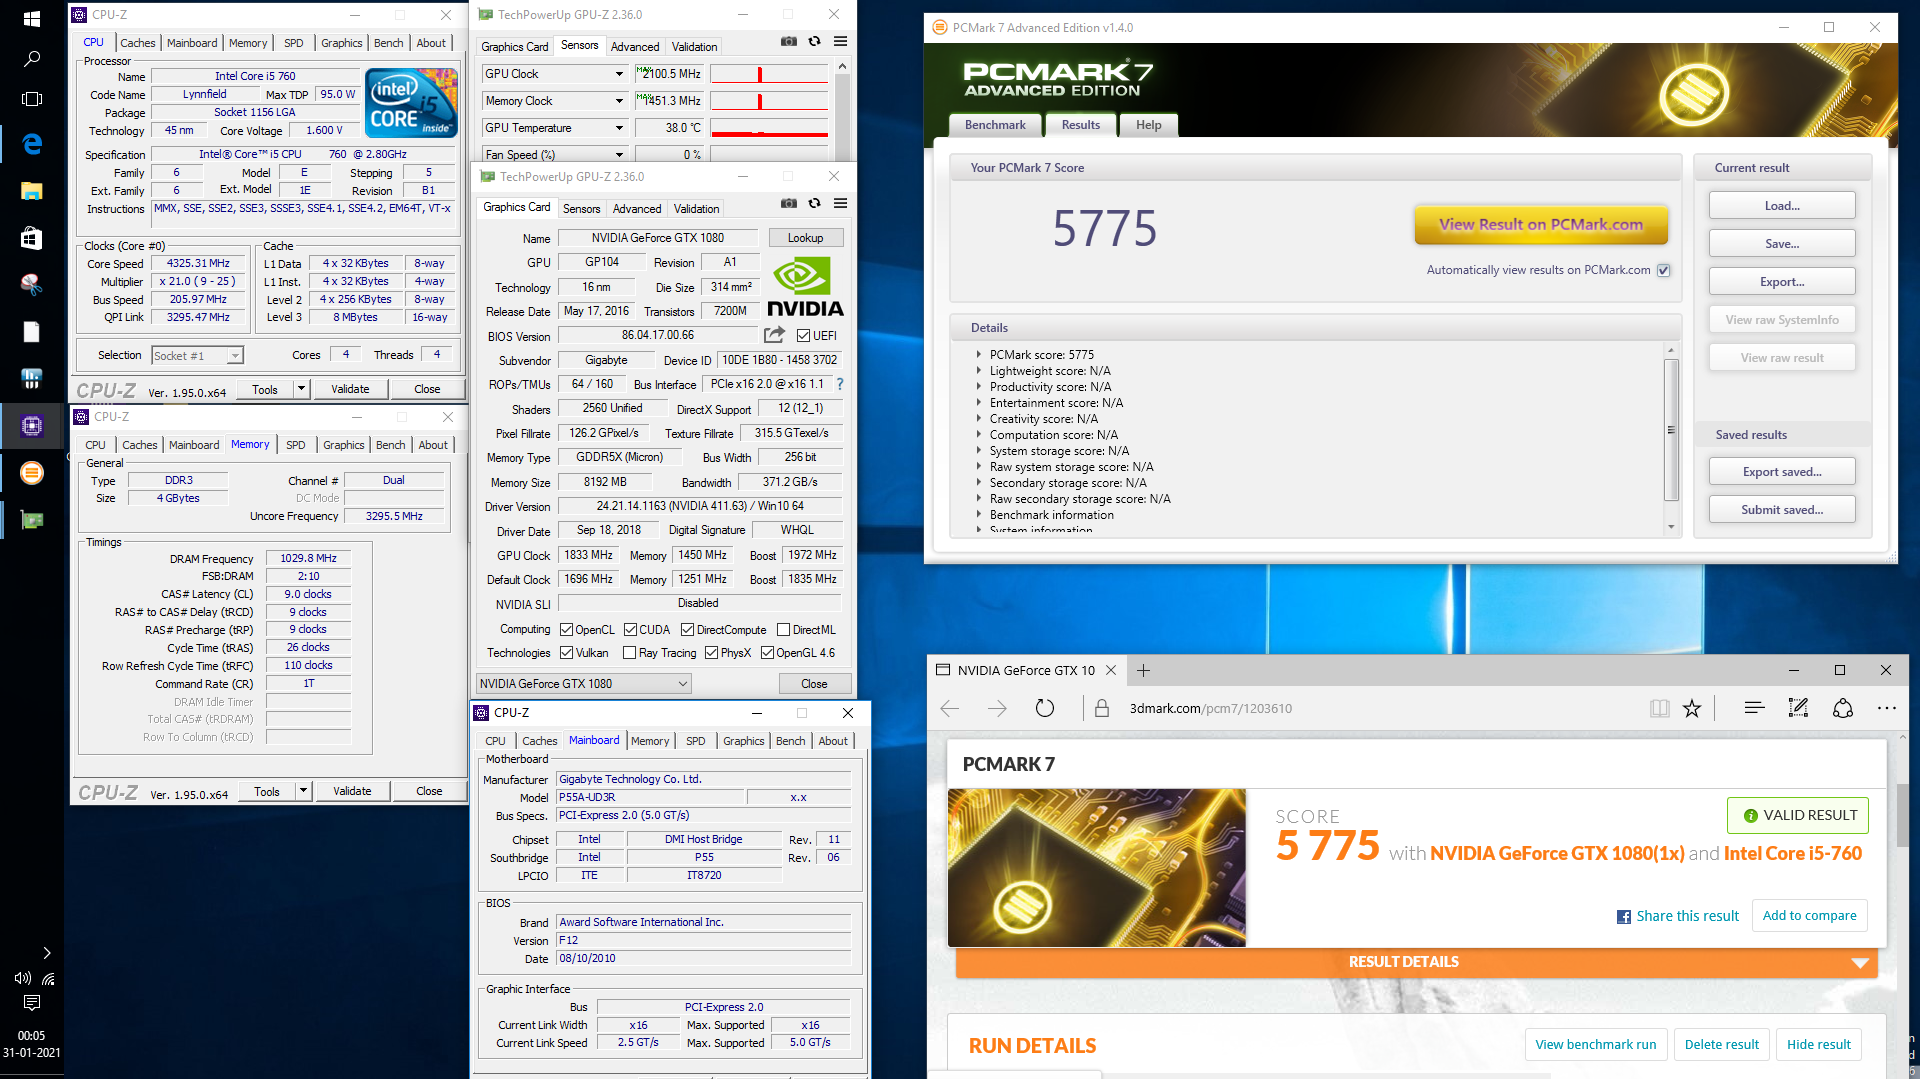The width and height of the screenshot is (1920, 1079).
Task: Click the NVIDIA logo in GPU-Z
Action: pos(805,287)
